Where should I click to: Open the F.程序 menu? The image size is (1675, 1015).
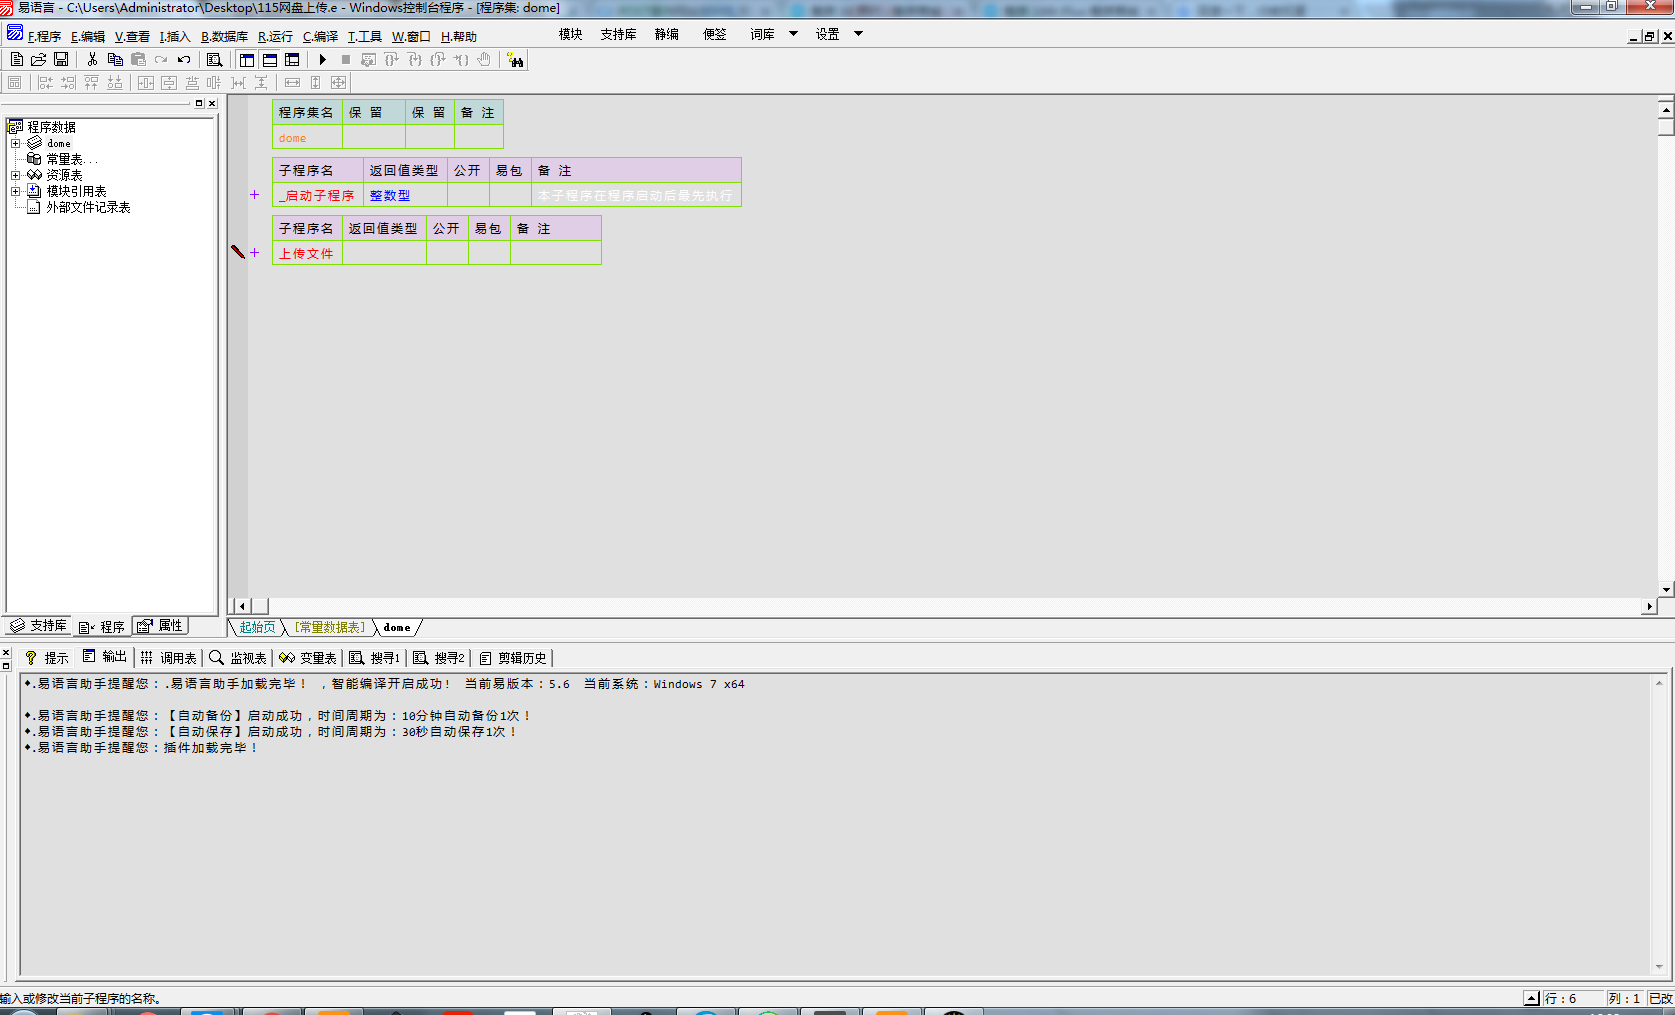44,36
